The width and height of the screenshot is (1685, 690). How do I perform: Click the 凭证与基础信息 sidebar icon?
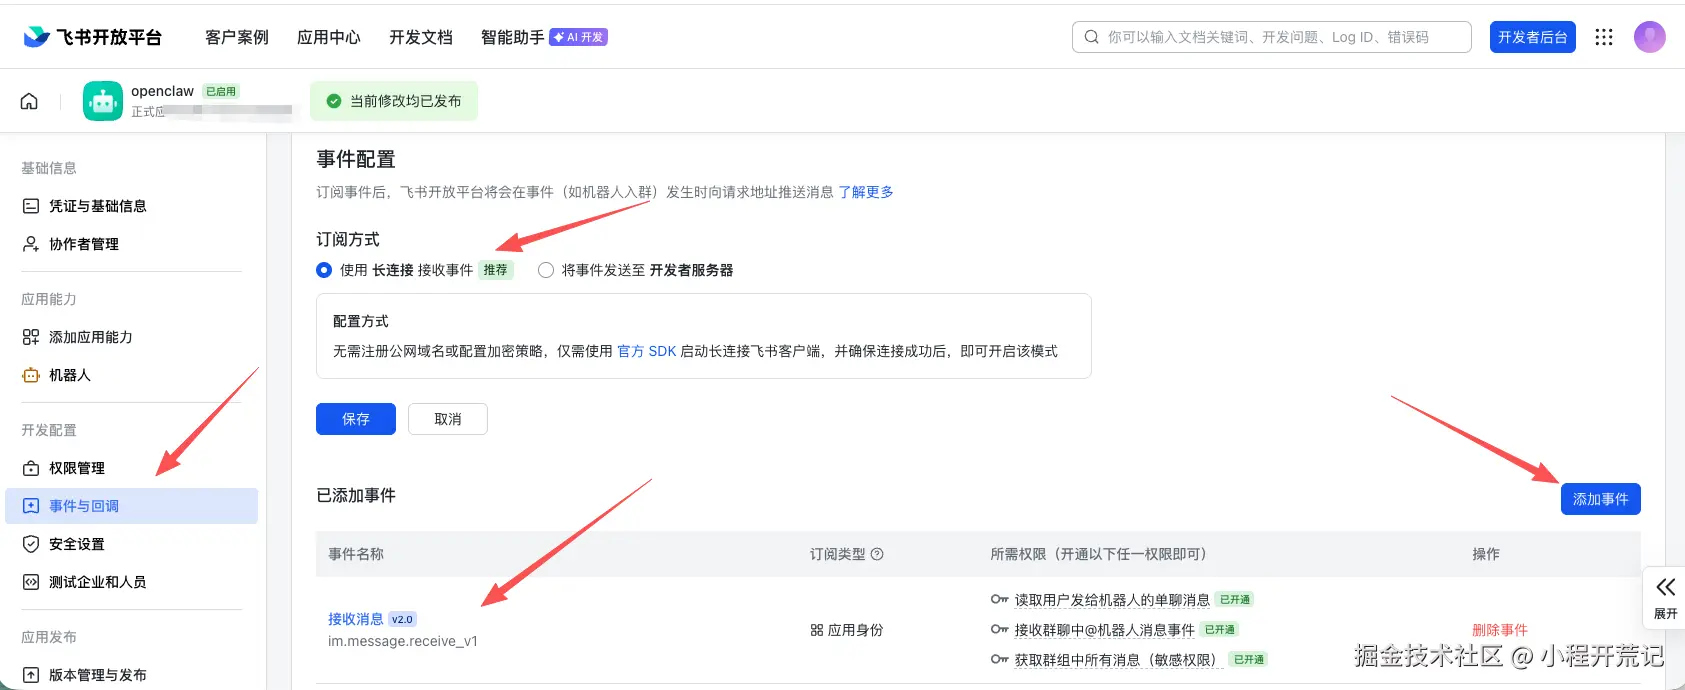click(x=31, y=206)
